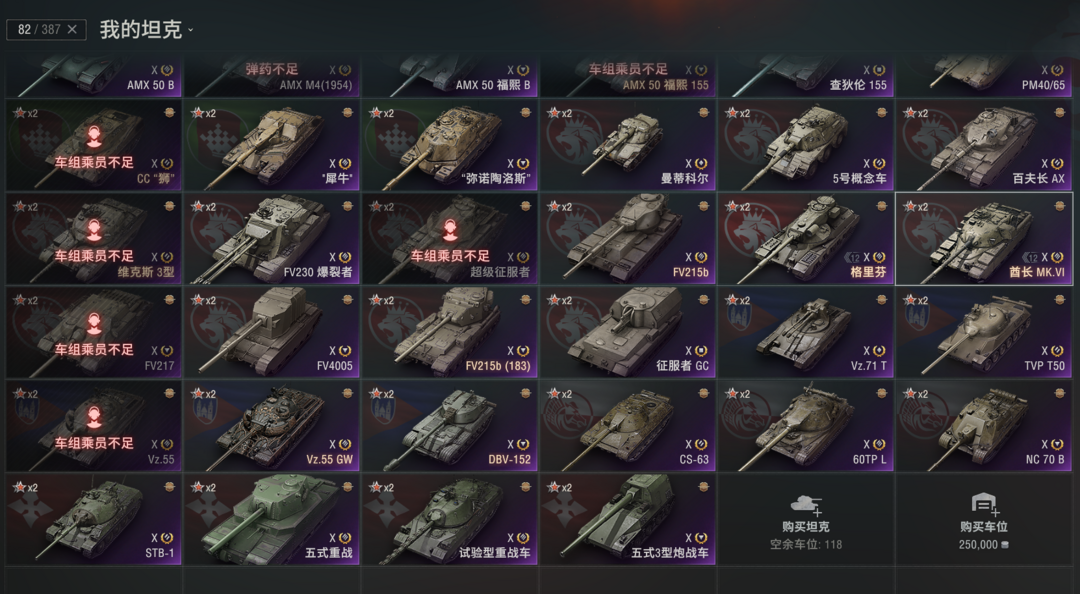
Task: Click the gold badge icon on 曼蒂科尔
Action: tap(703, 112)
